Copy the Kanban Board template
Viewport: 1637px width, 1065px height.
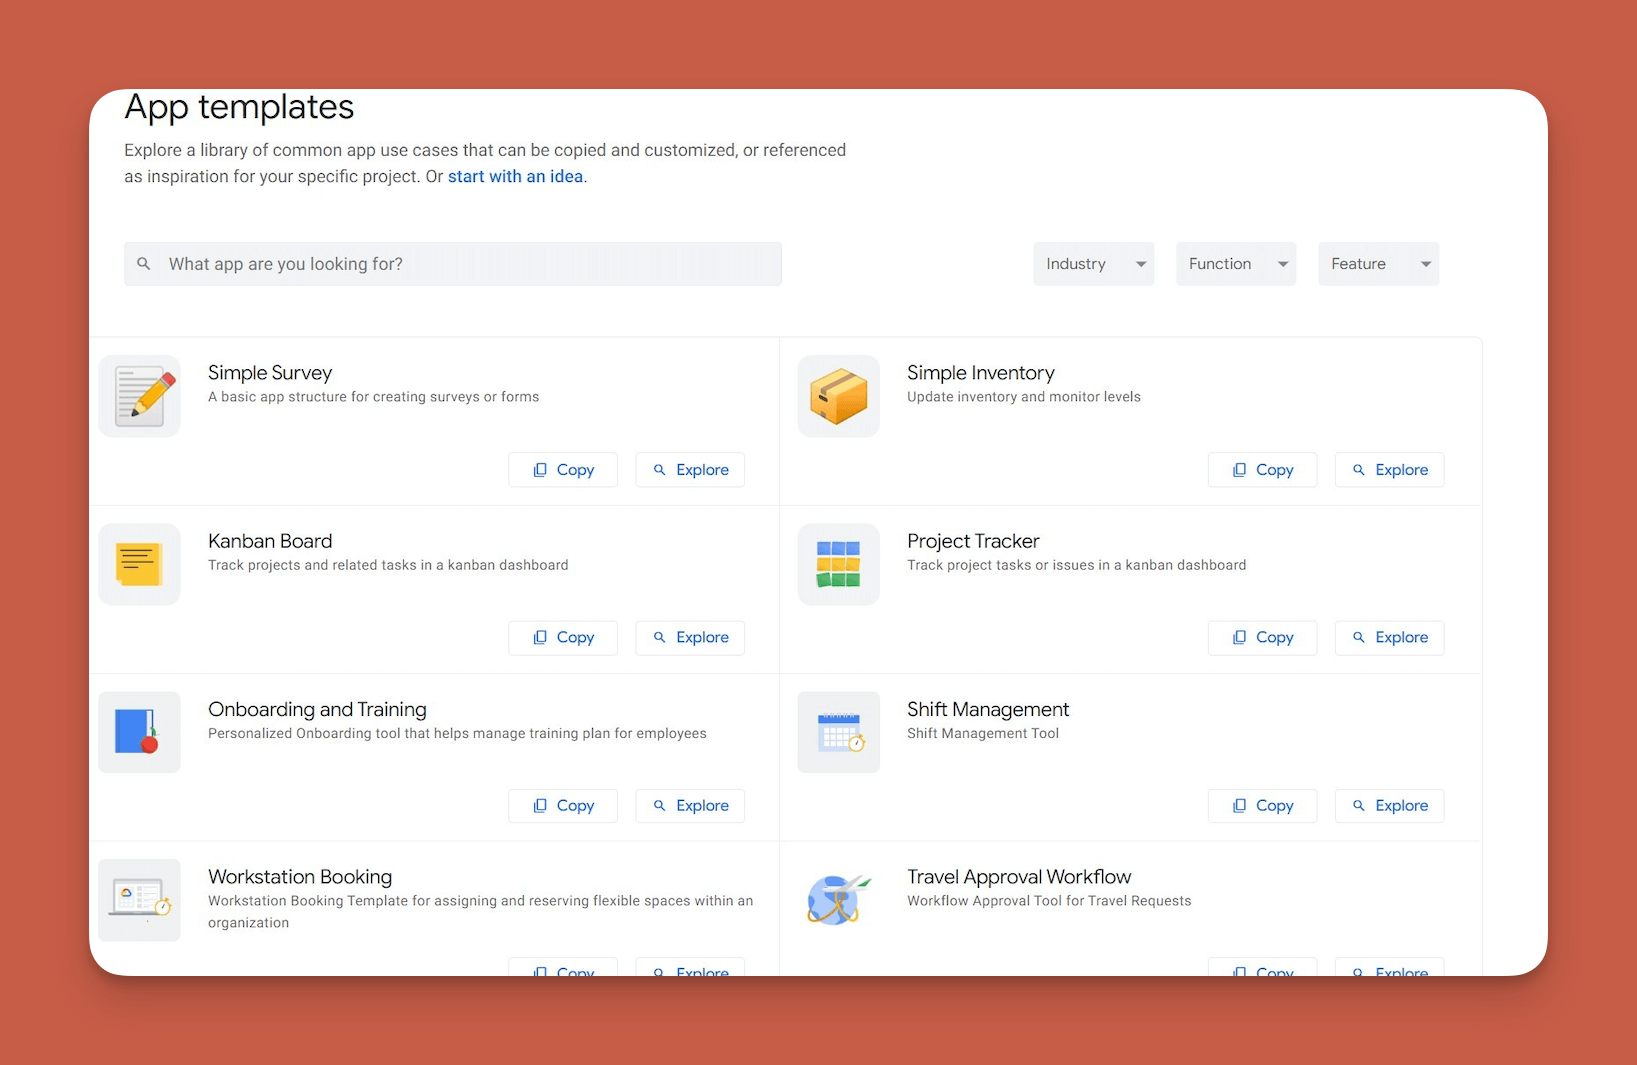point(563,638)
